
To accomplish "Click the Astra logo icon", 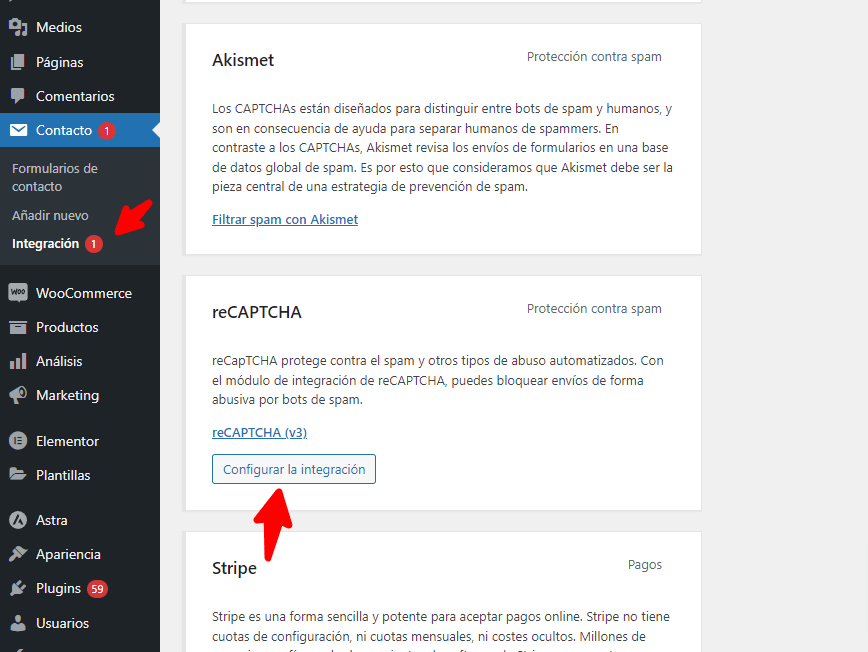I will pyautogui.click(x=18, y=520).
